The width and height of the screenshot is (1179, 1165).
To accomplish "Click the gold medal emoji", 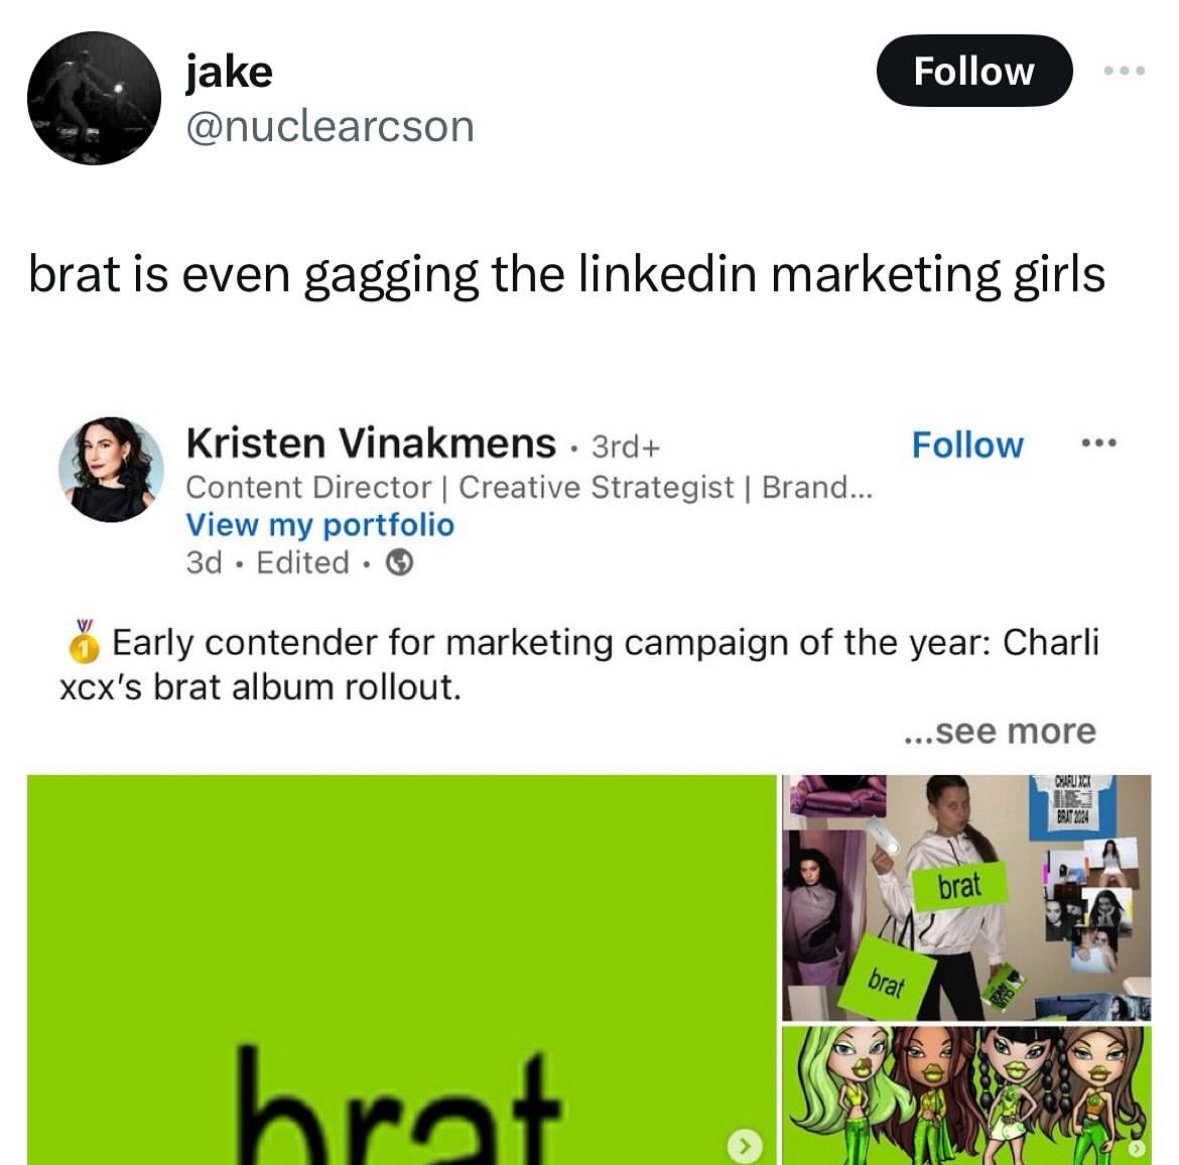I will pyautogui.click(x=85, y=641).
